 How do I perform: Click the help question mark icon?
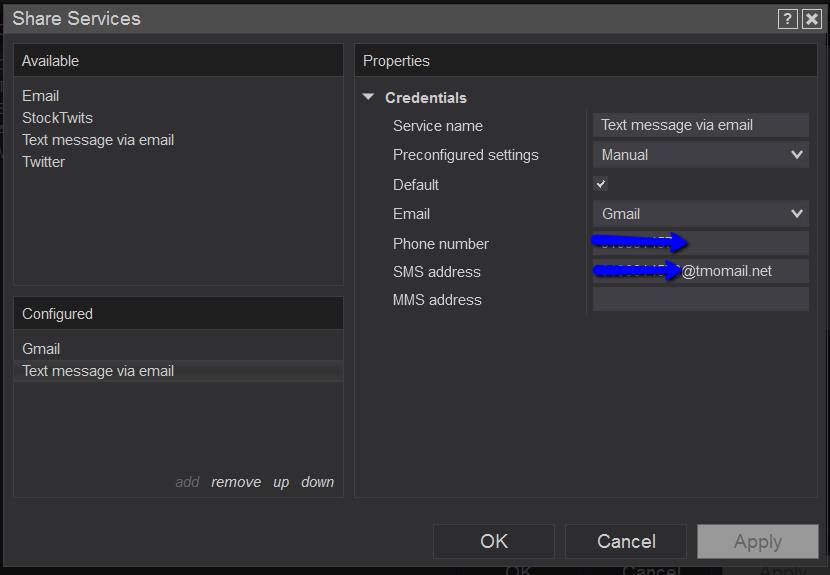click(x=789, y=19)
